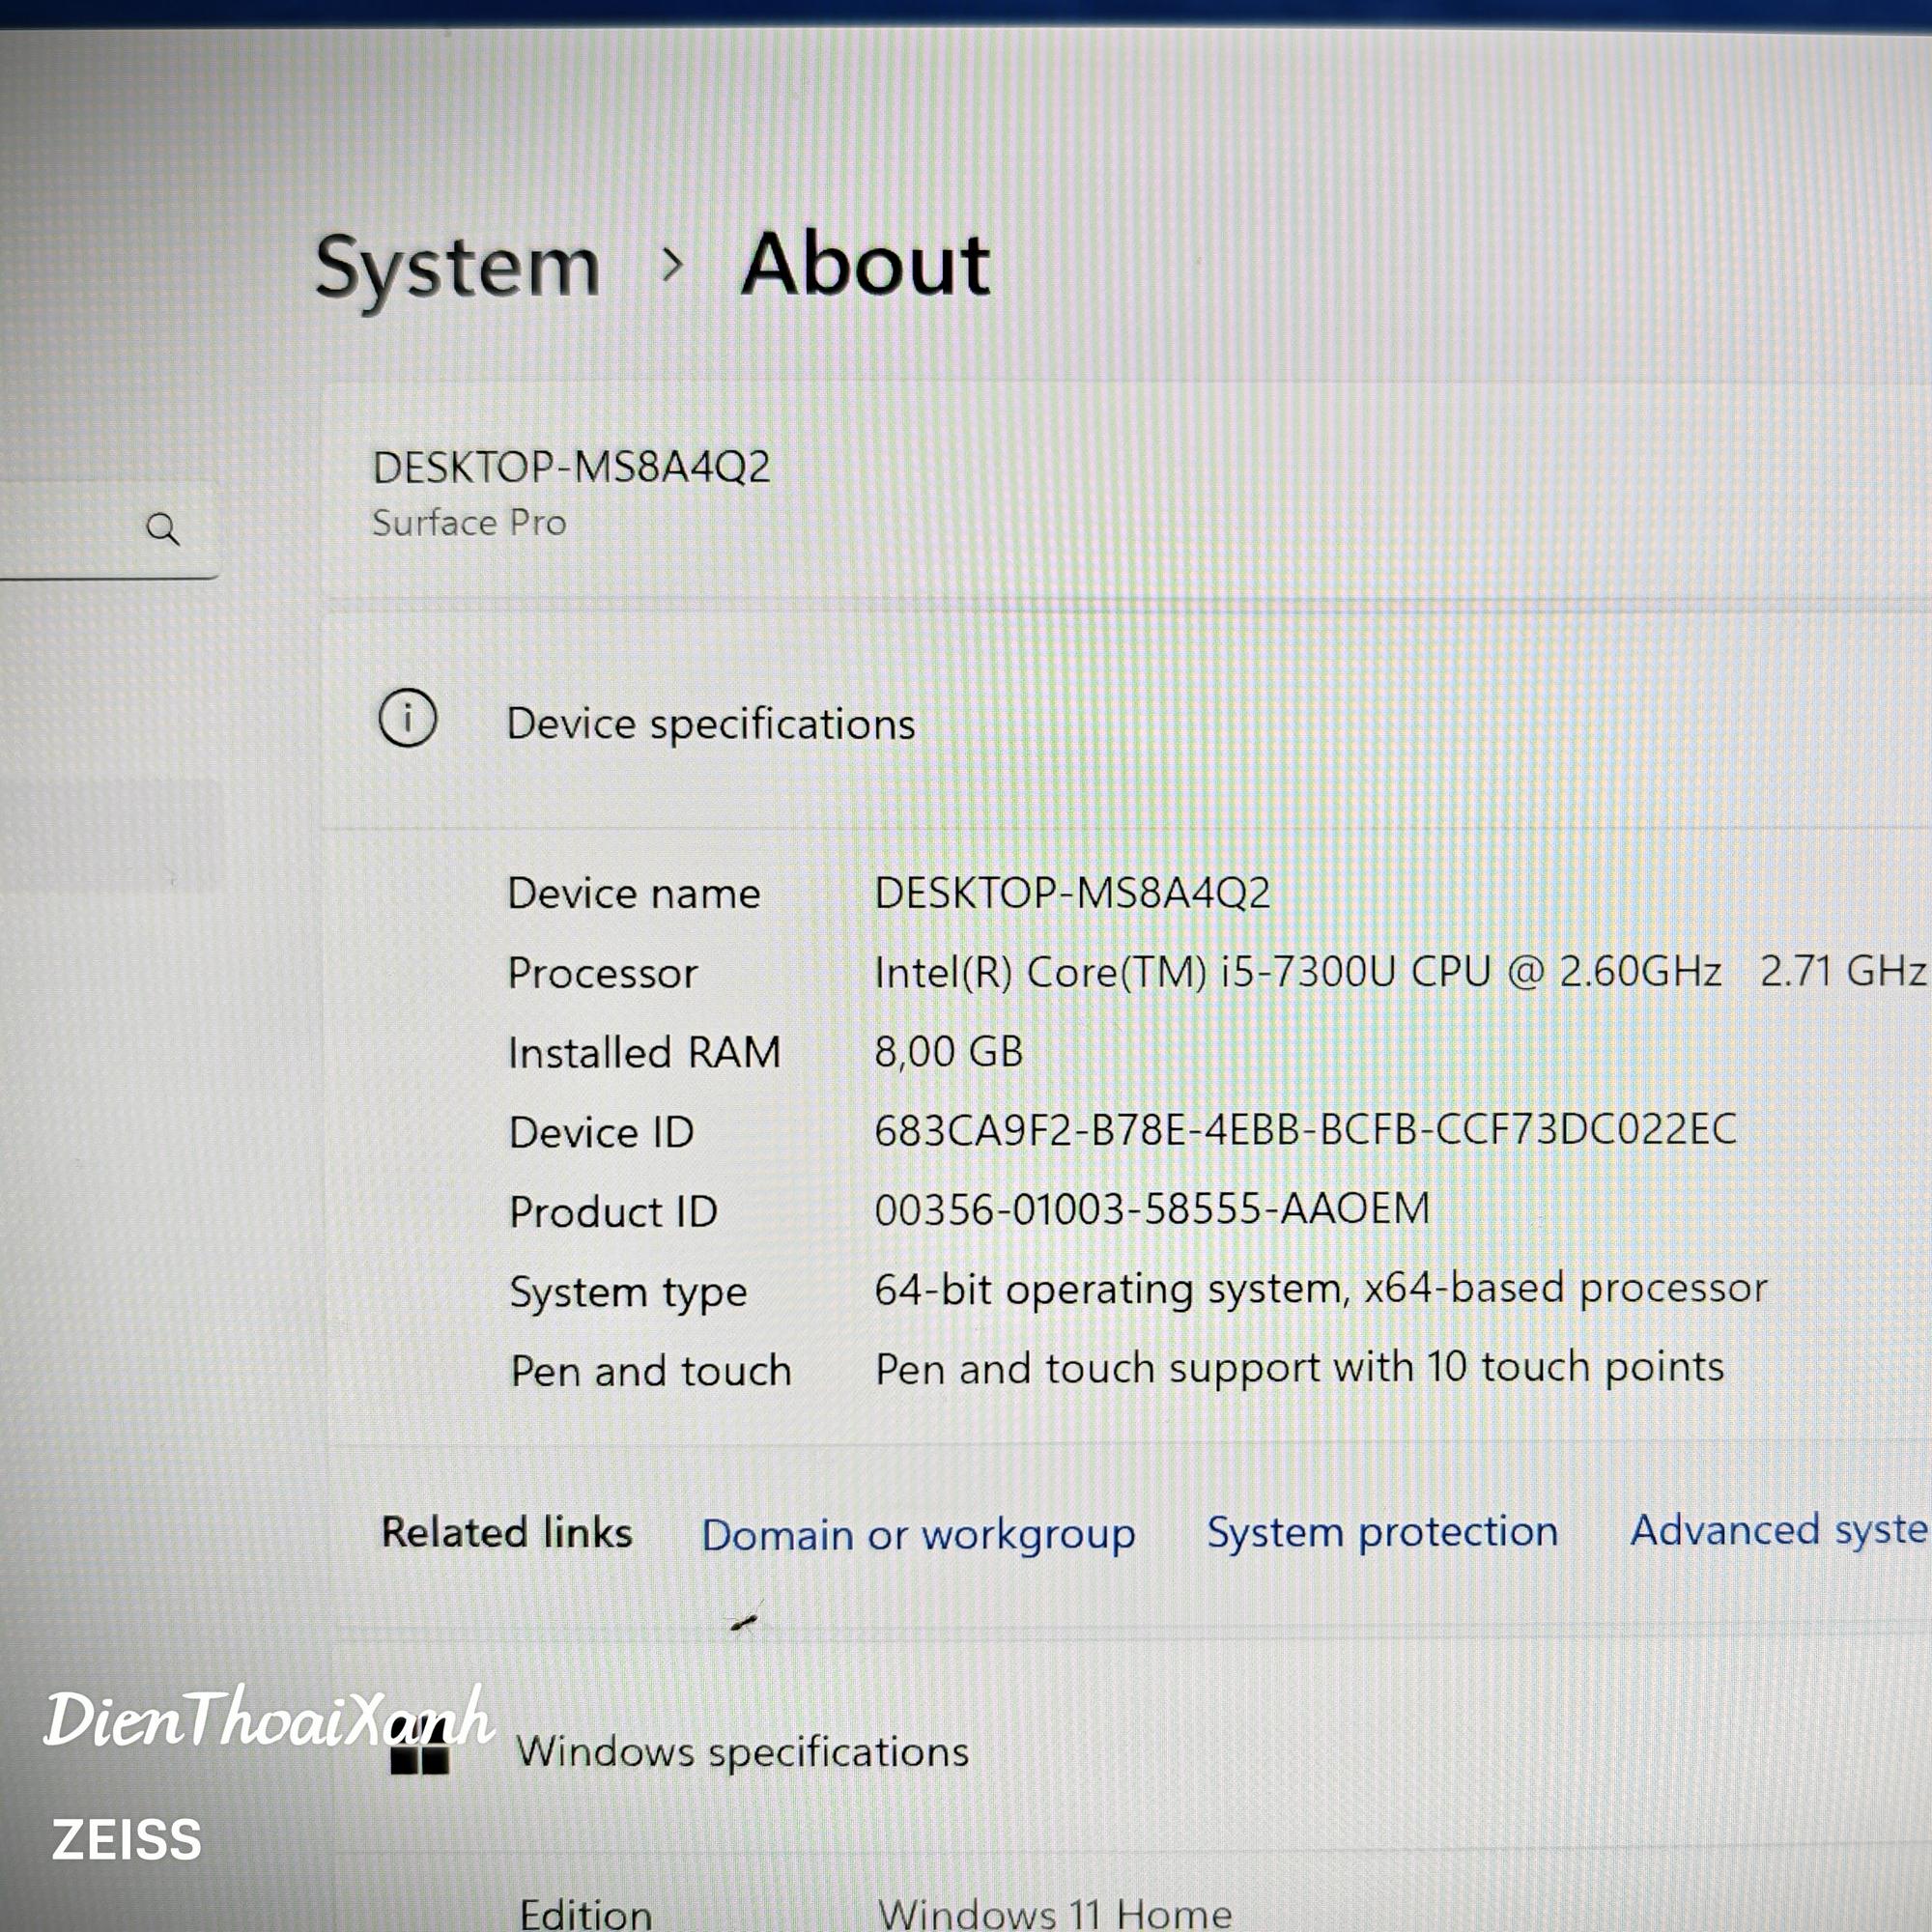
Task: Click the Edition label
Action: [586, 1914]
